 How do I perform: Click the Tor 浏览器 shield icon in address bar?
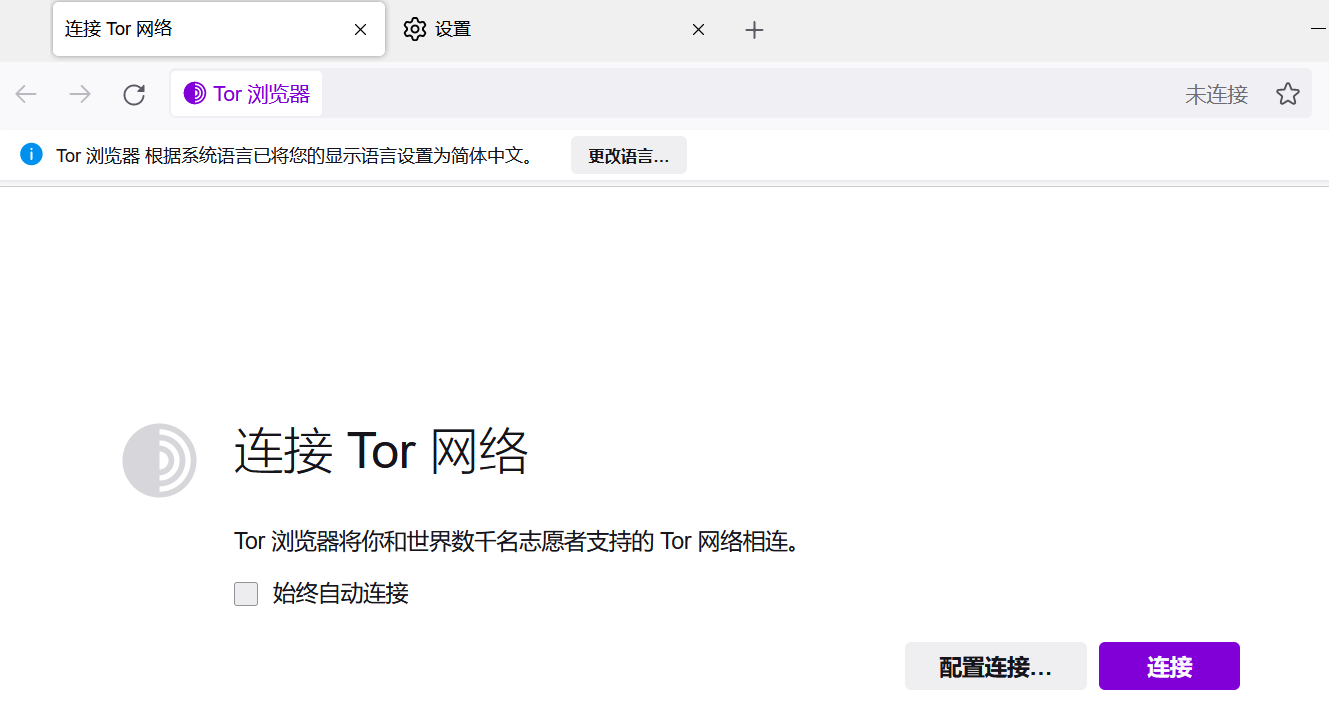[193, 93]
